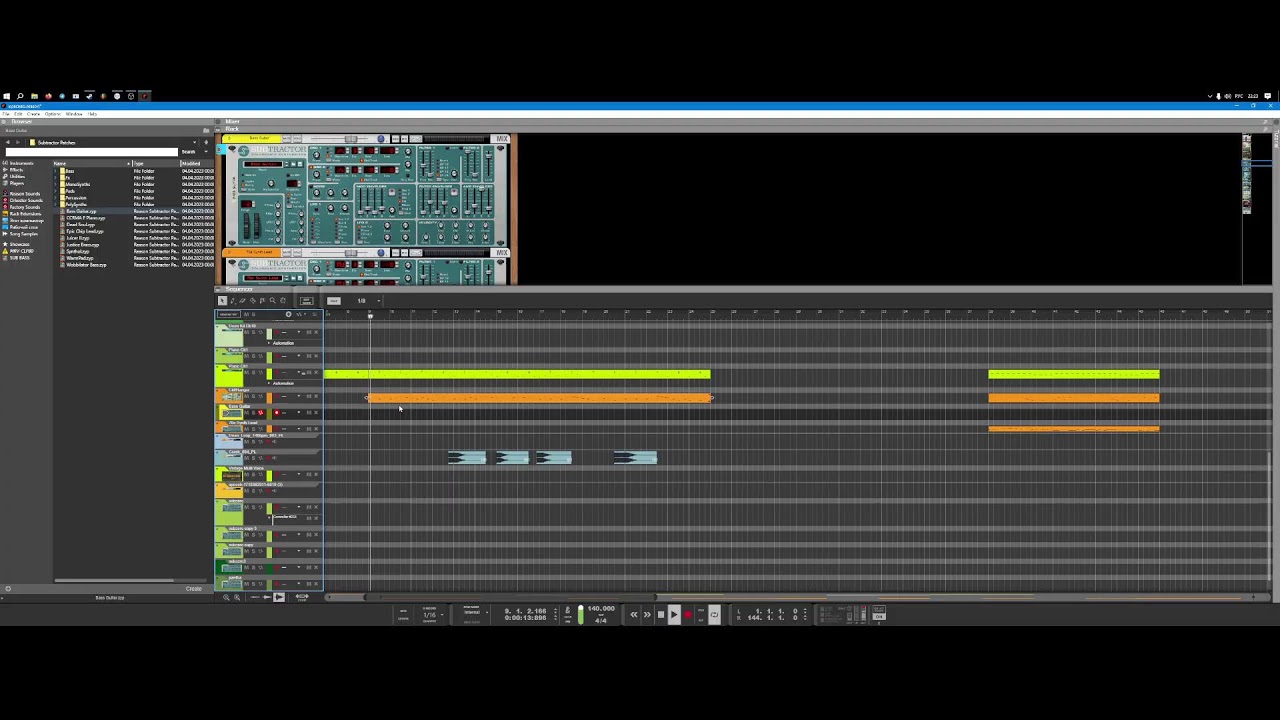Solo the Bass Guitar sequencer track
Screen dimensions: 1280x720
coord(253,413)
